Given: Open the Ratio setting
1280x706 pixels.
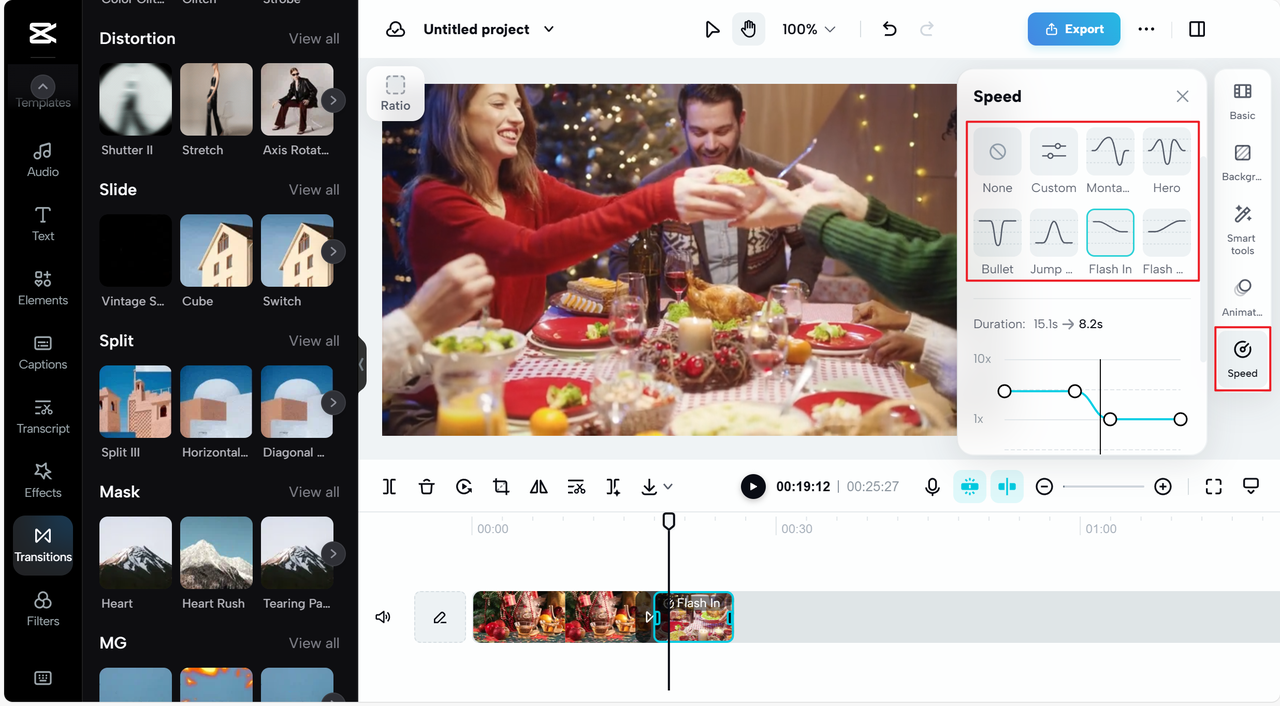Looking at the screenshot, I should point(395,93).
